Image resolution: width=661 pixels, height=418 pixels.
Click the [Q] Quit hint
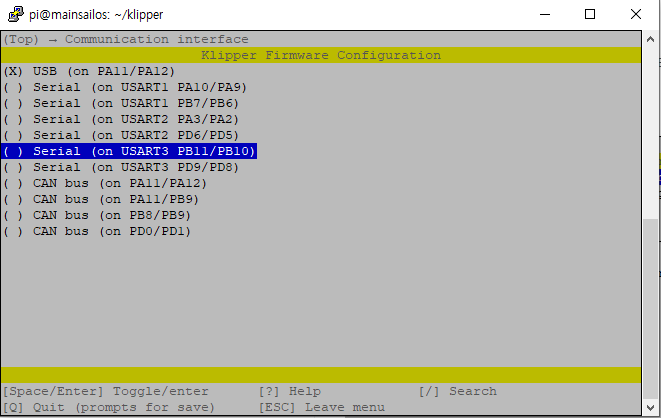click(x=109, y=407)
